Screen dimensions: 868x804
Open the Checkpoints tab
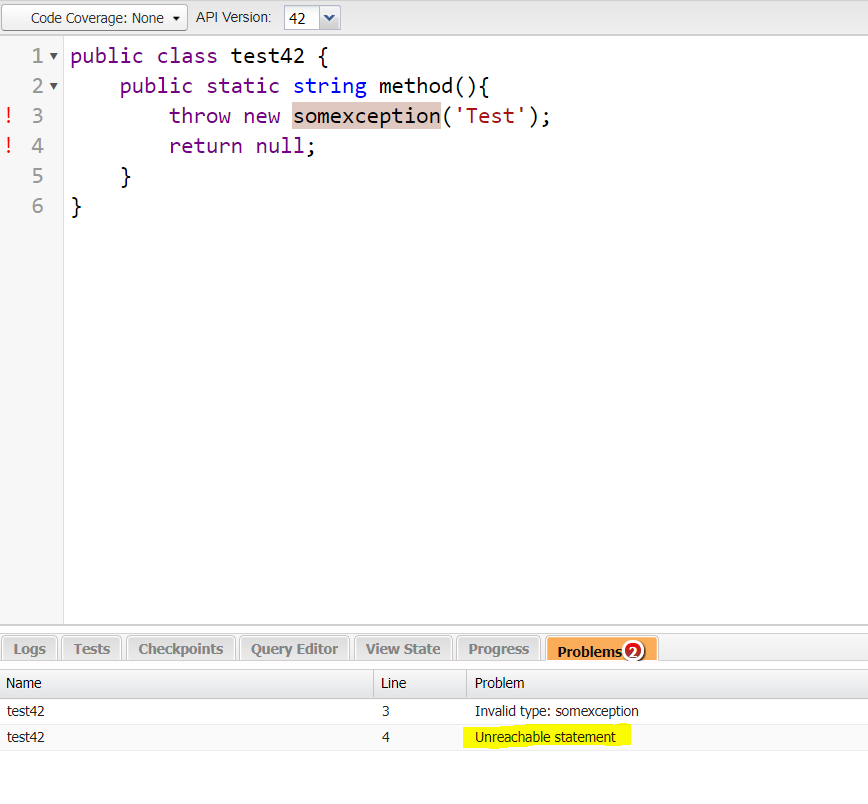[x=180, y=648]
